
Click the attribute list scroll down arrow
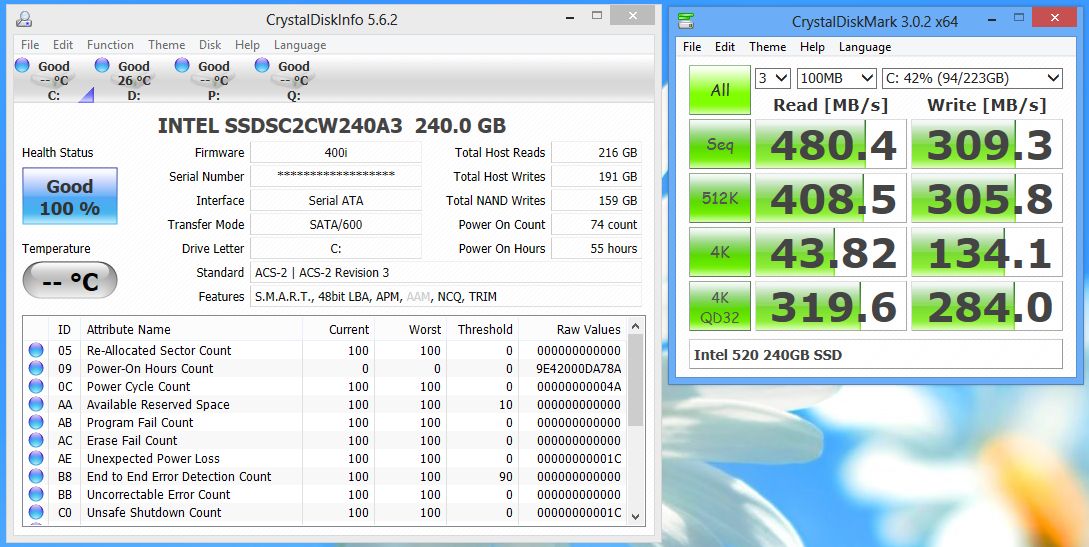pos(635,516)
